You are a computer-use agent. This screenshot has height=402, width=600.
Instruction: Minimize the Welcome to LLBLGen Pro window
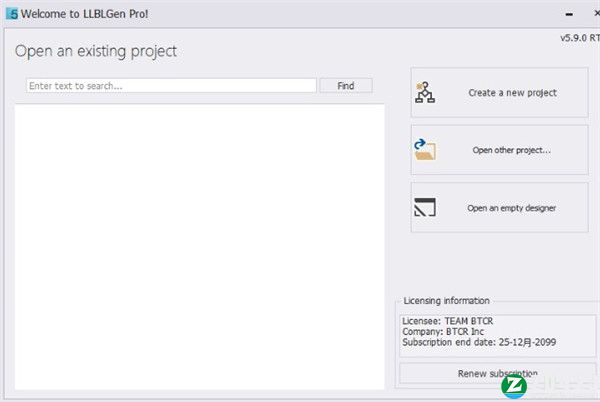(569, 14)
